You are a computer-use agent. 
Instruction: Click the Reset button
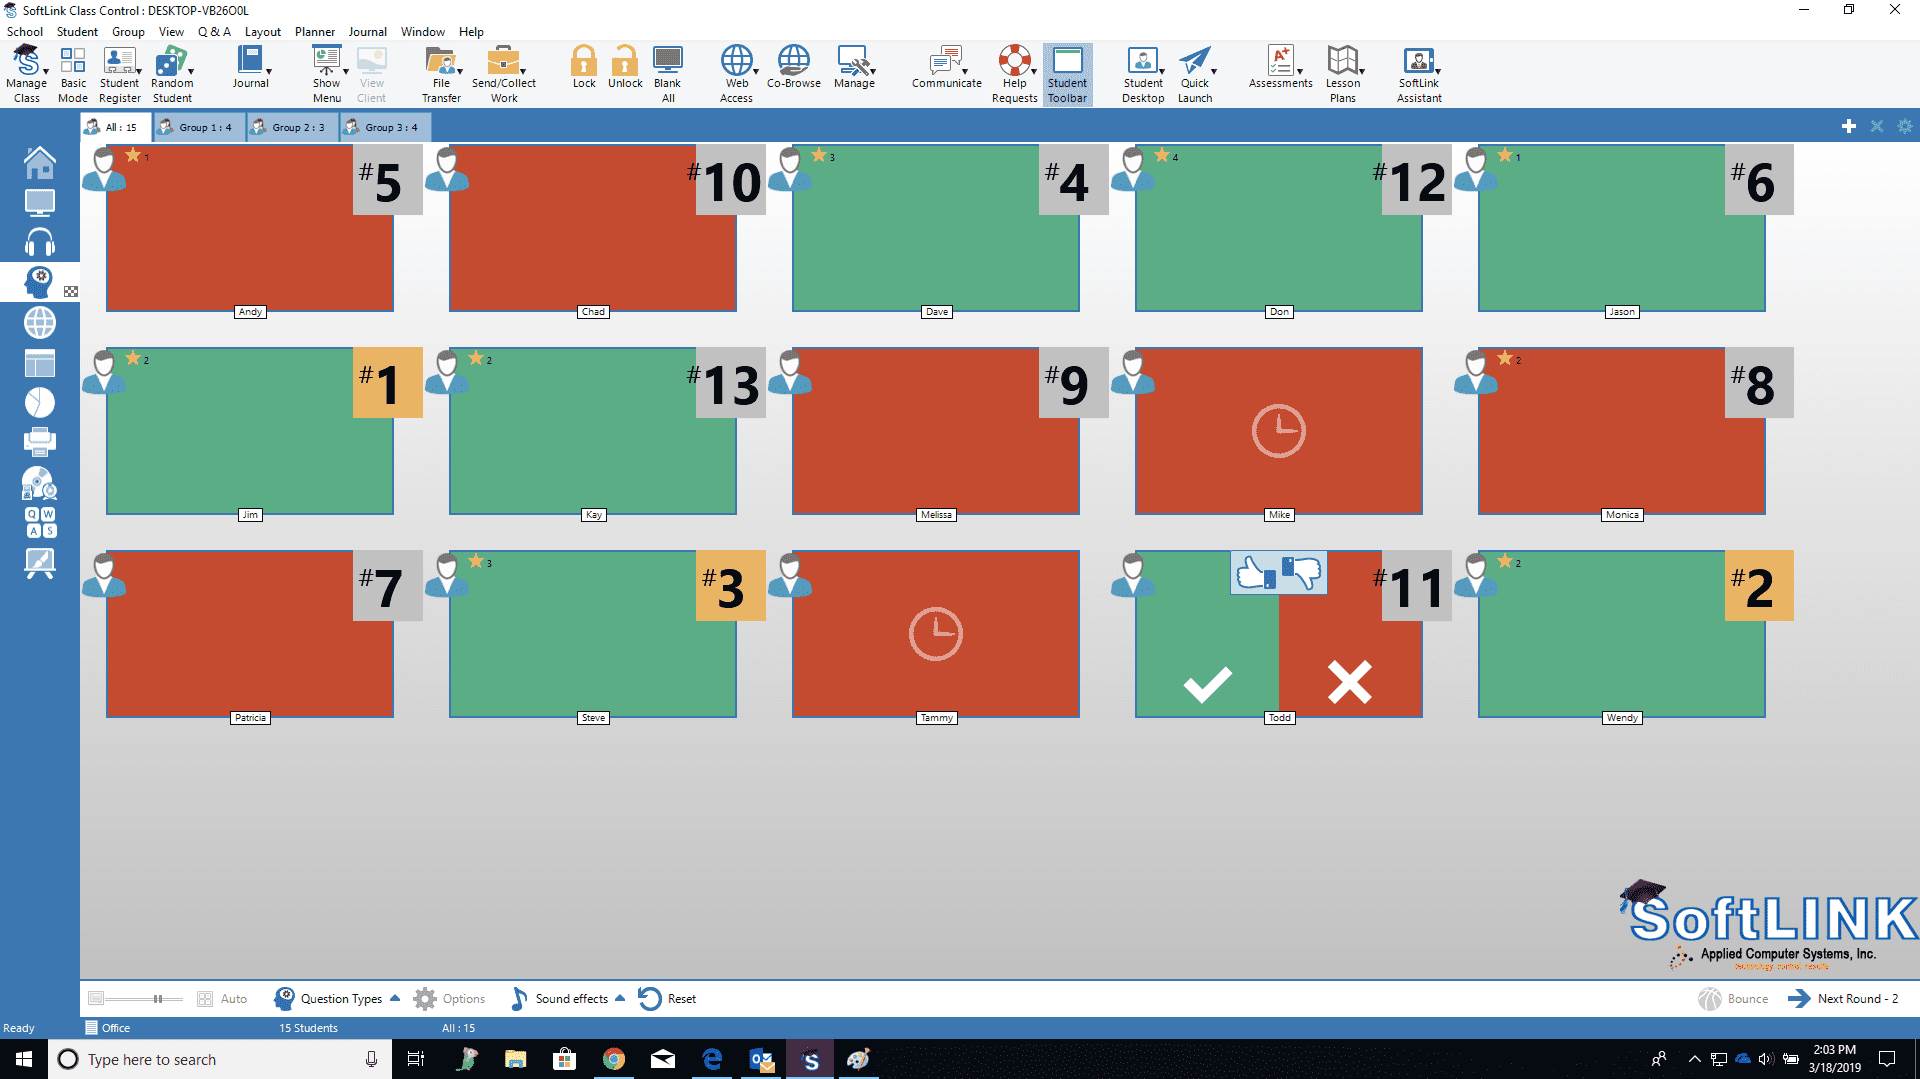pyautogui.click(x=667, y=998)
